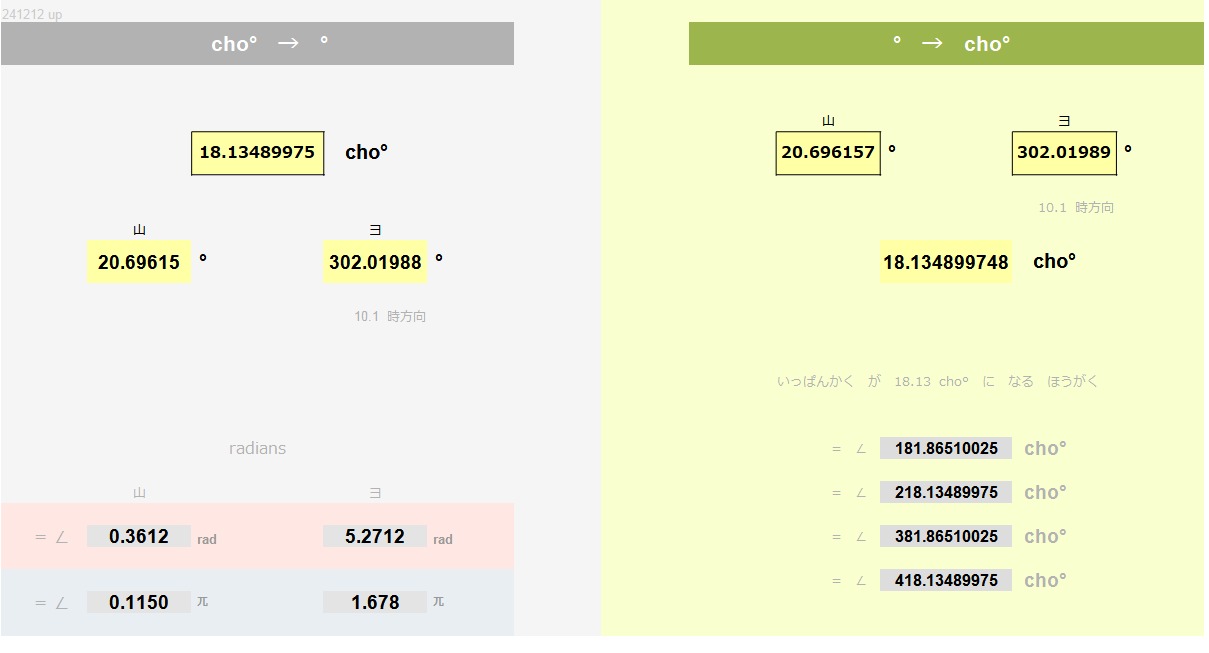Click the left 302.01988 degree result
Image resolution: width=1209 pixels, height=653 pixels.
(x=375, y=262)
